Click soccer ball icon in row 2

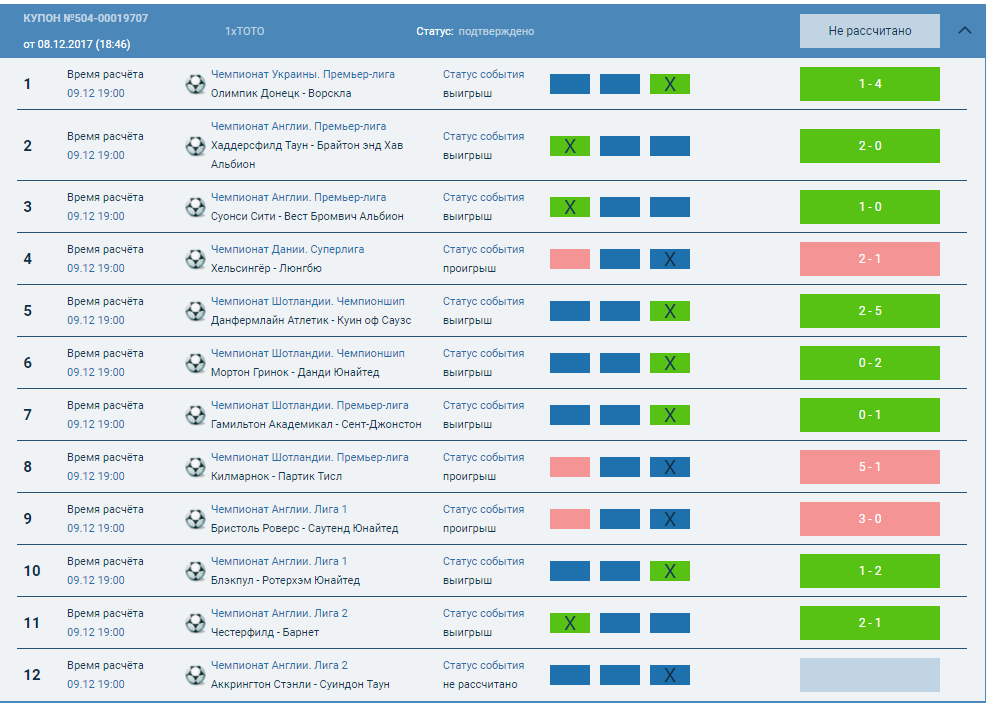pyautogui.click(x=195, y=146)
